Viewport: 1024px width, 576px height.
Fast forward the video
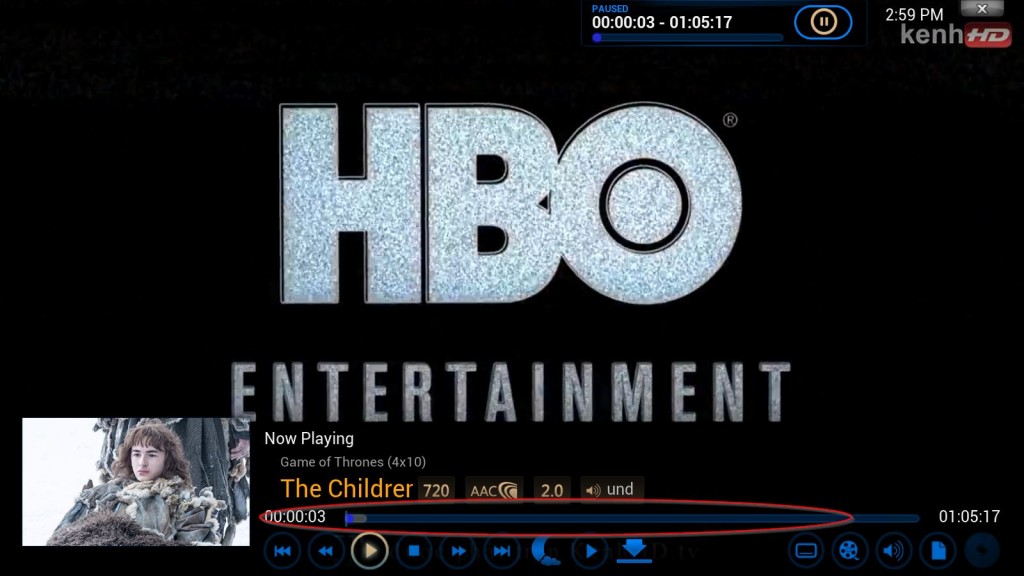tap(458, 551)
